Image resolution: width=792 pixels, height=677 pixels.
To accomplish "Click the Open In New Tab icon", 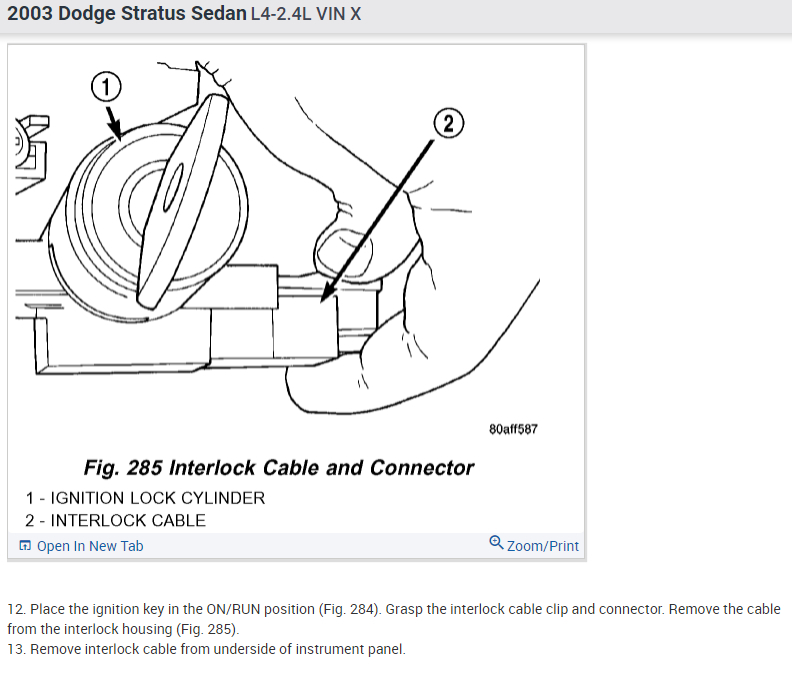I will (x=25, y=546).
